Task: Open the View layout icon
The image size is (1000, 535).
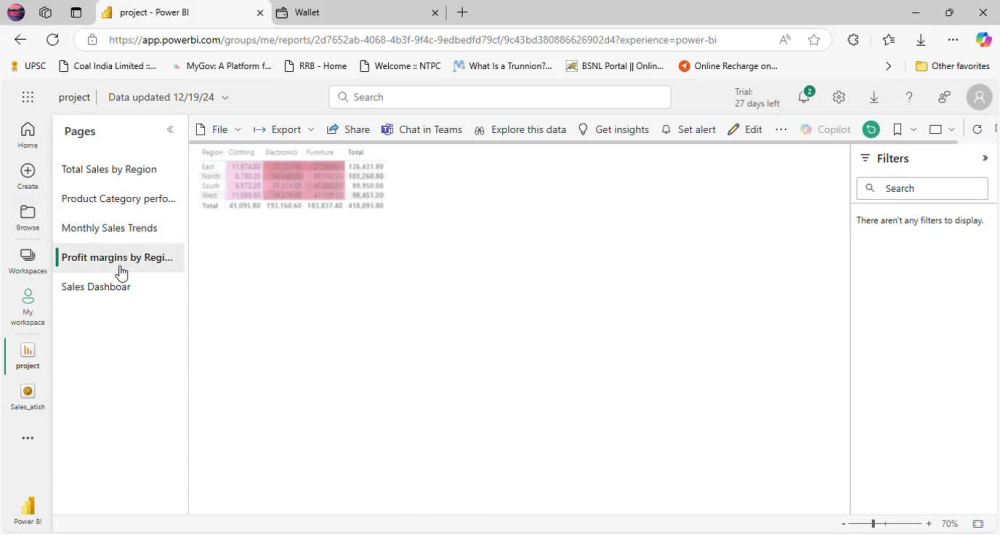Action: pos(936,129)
